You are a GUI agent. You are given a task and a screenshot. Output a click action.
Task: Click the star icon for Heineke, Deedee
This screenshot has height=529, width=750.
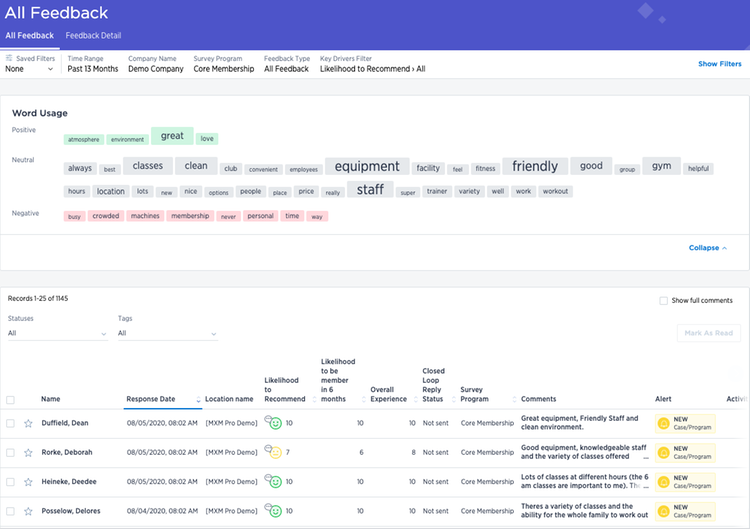pyautogui.click(x=28, y=481)
